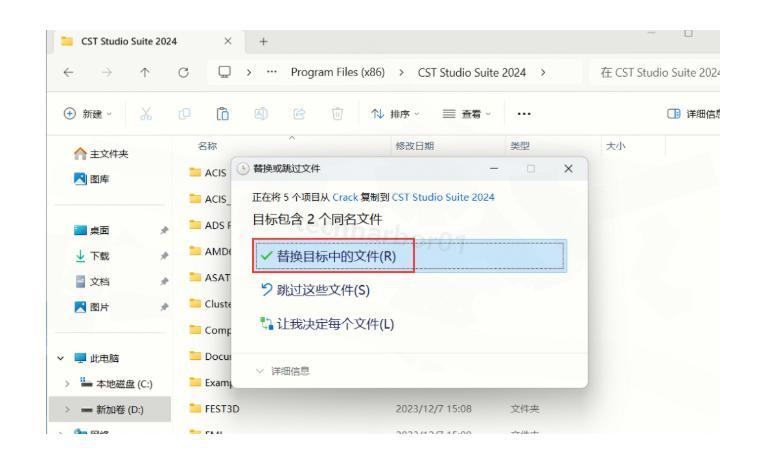Choose Skip these files (S)
This screenshot has height=465, width=765.
click(x=315, y=290)
